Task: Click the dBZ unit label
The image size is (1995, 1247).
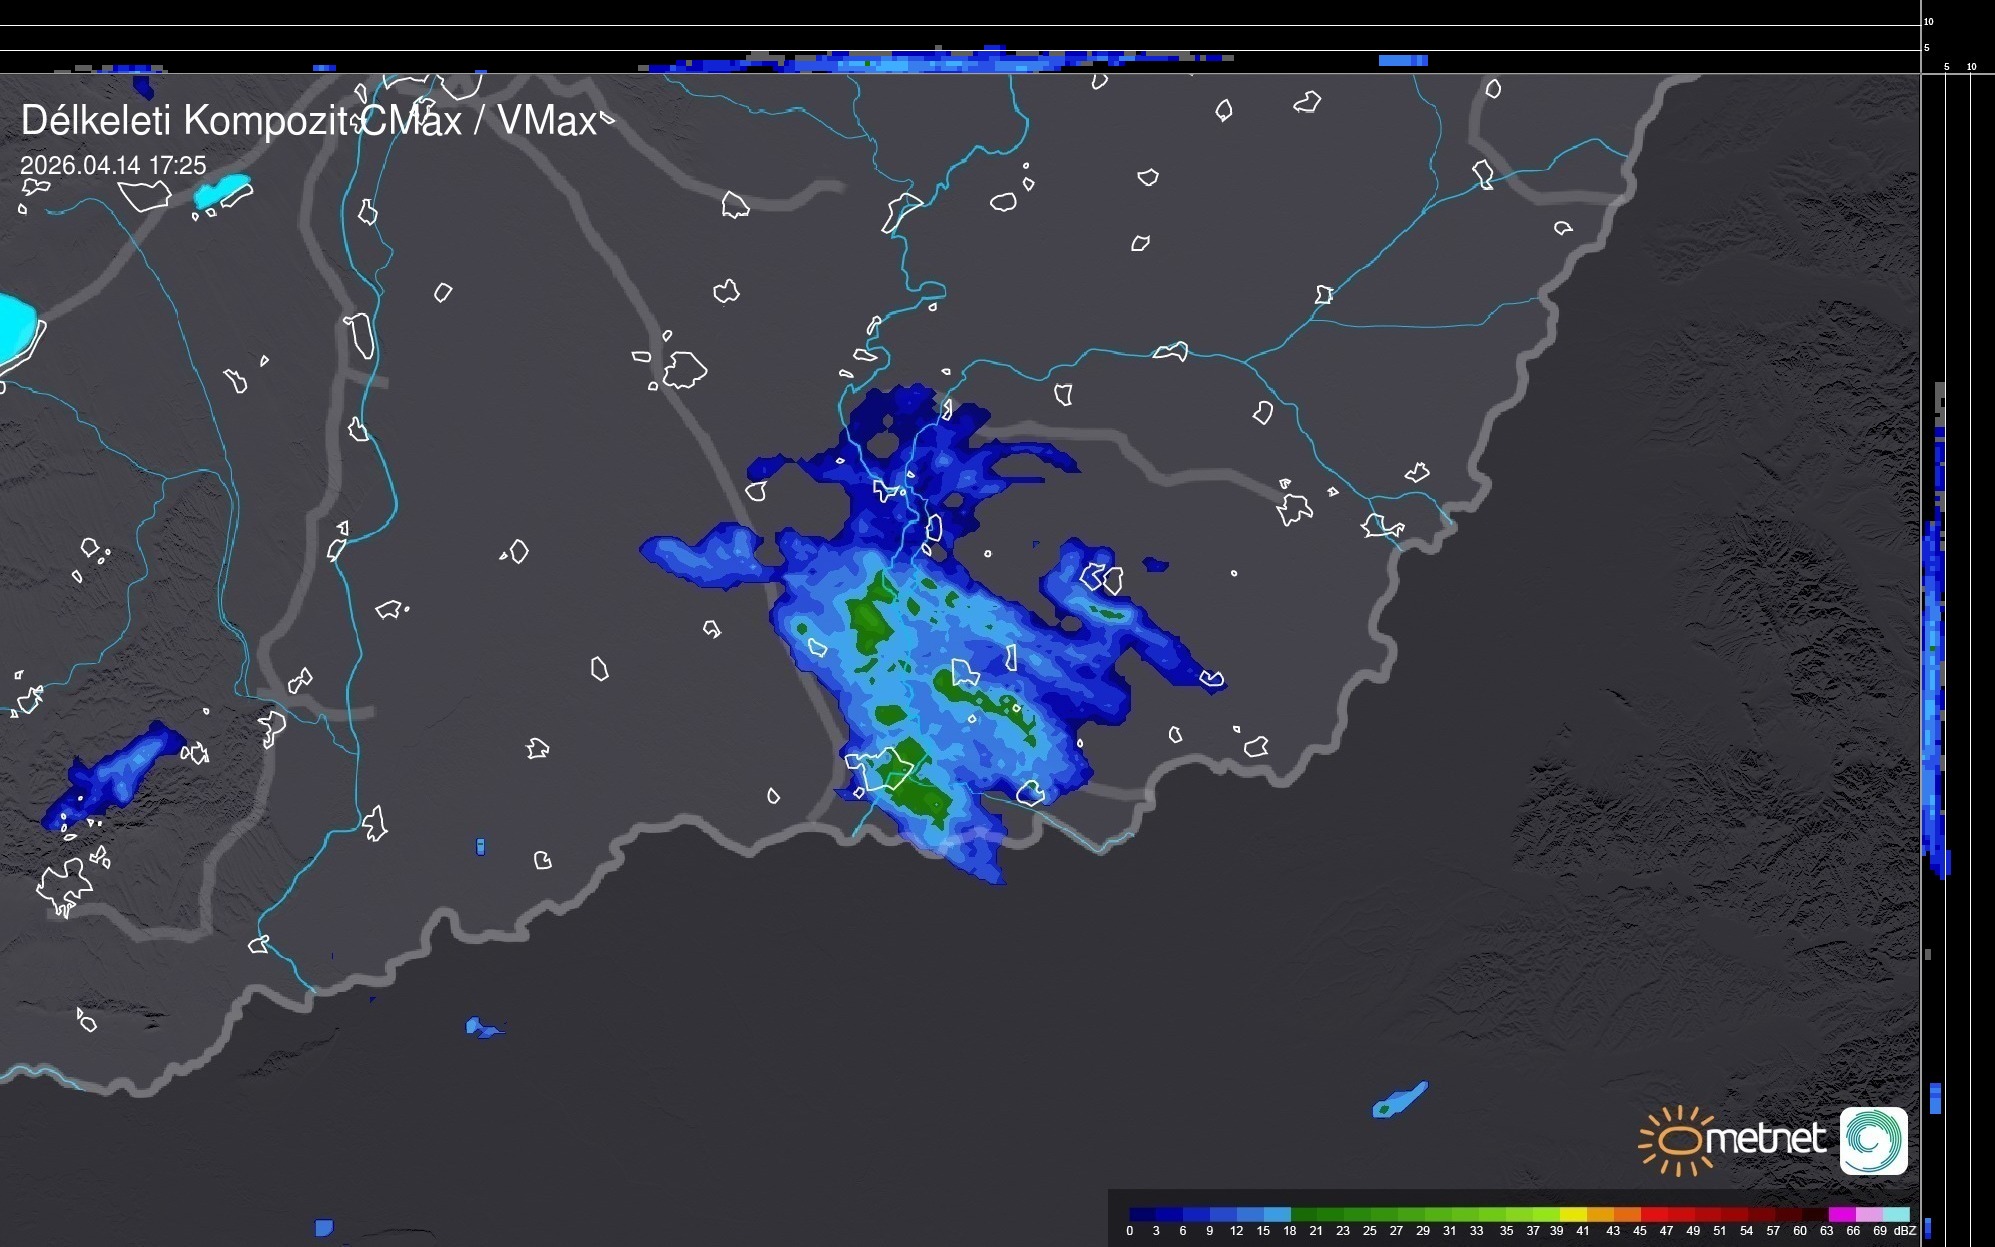Action: pyautogui.click(x=1905, y=1231)
